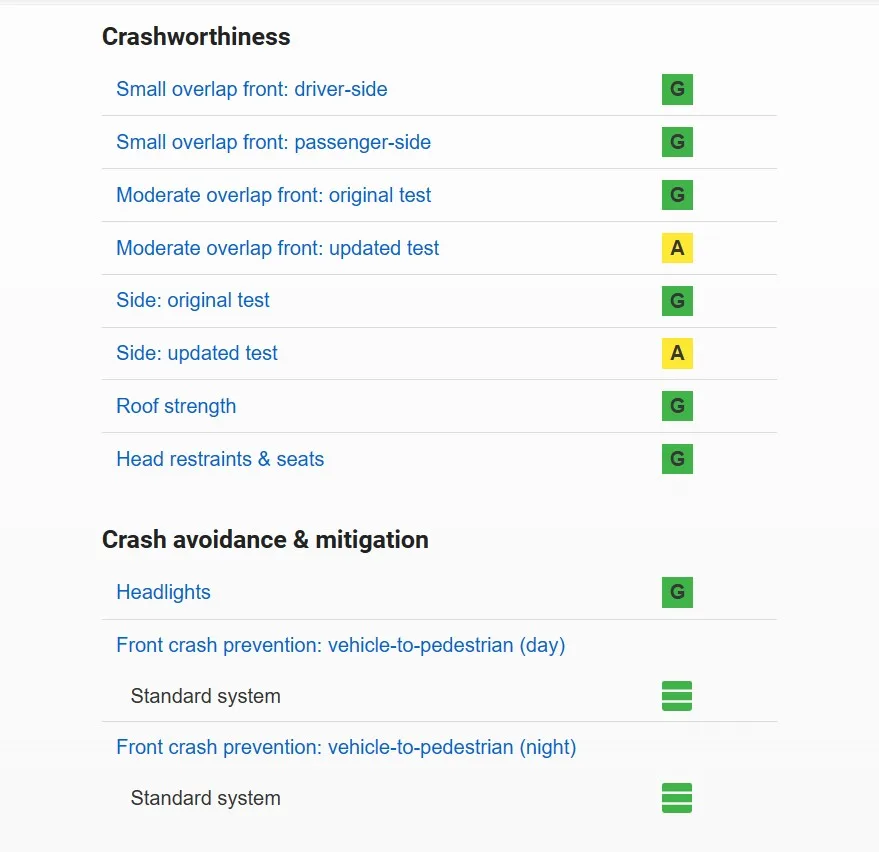The width and height of the screenshot is (879, 852).
Task: Open Small overlap front: passenger-side details
Action: 273,142
